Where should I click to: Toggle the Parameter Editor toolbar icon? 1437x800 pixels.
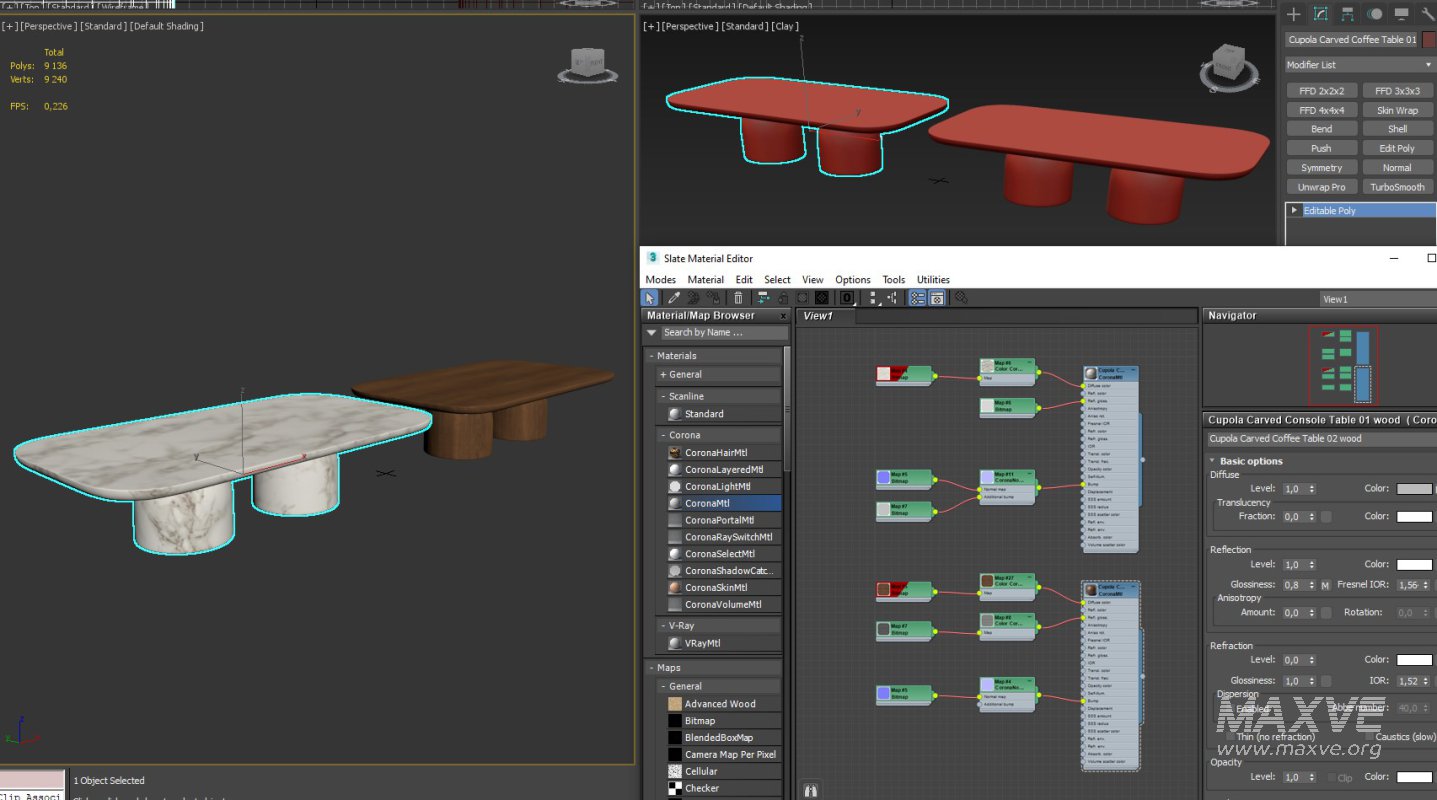[937, 298]
